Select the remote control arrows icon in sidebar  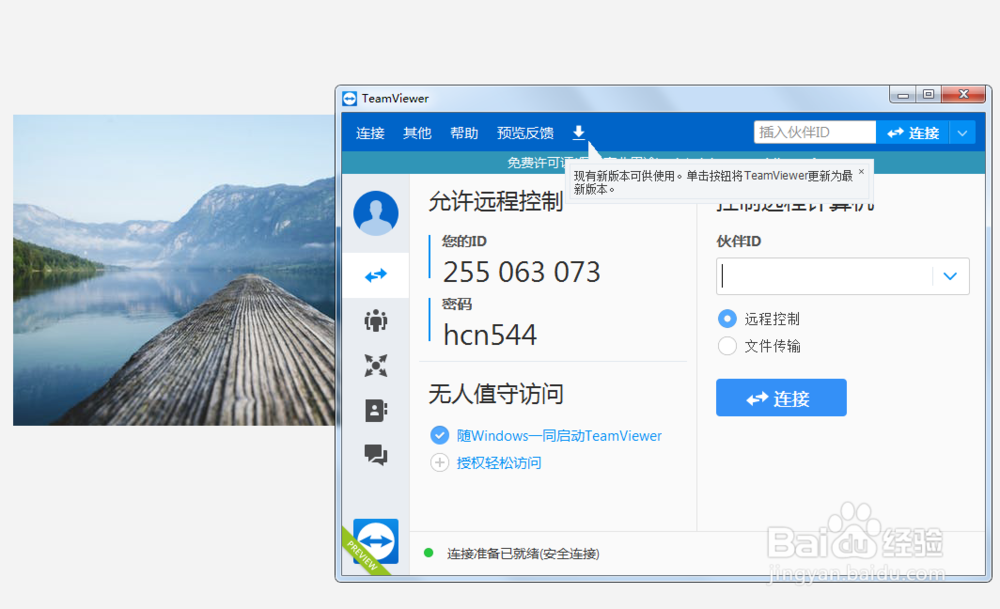[375, 275]
